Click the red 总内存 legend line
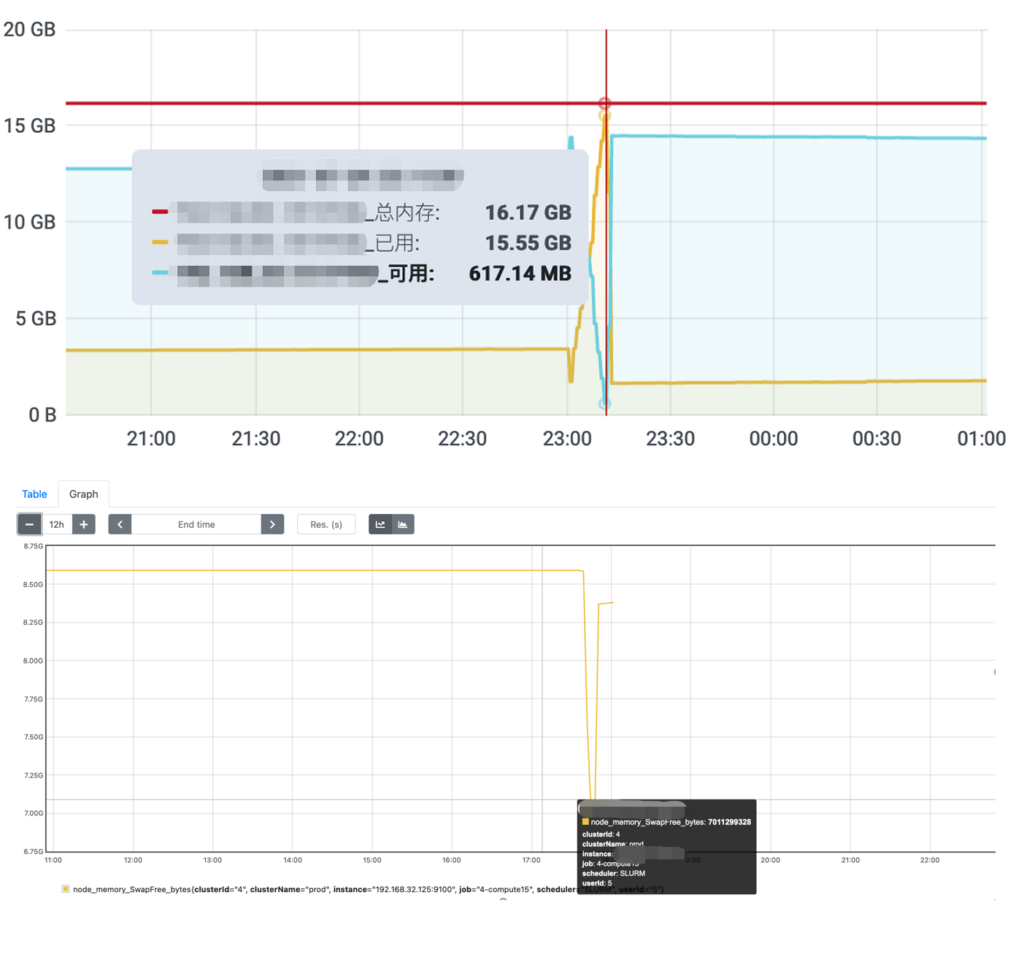The width and height of the screenshot is (1024, 960). point(160,212)
